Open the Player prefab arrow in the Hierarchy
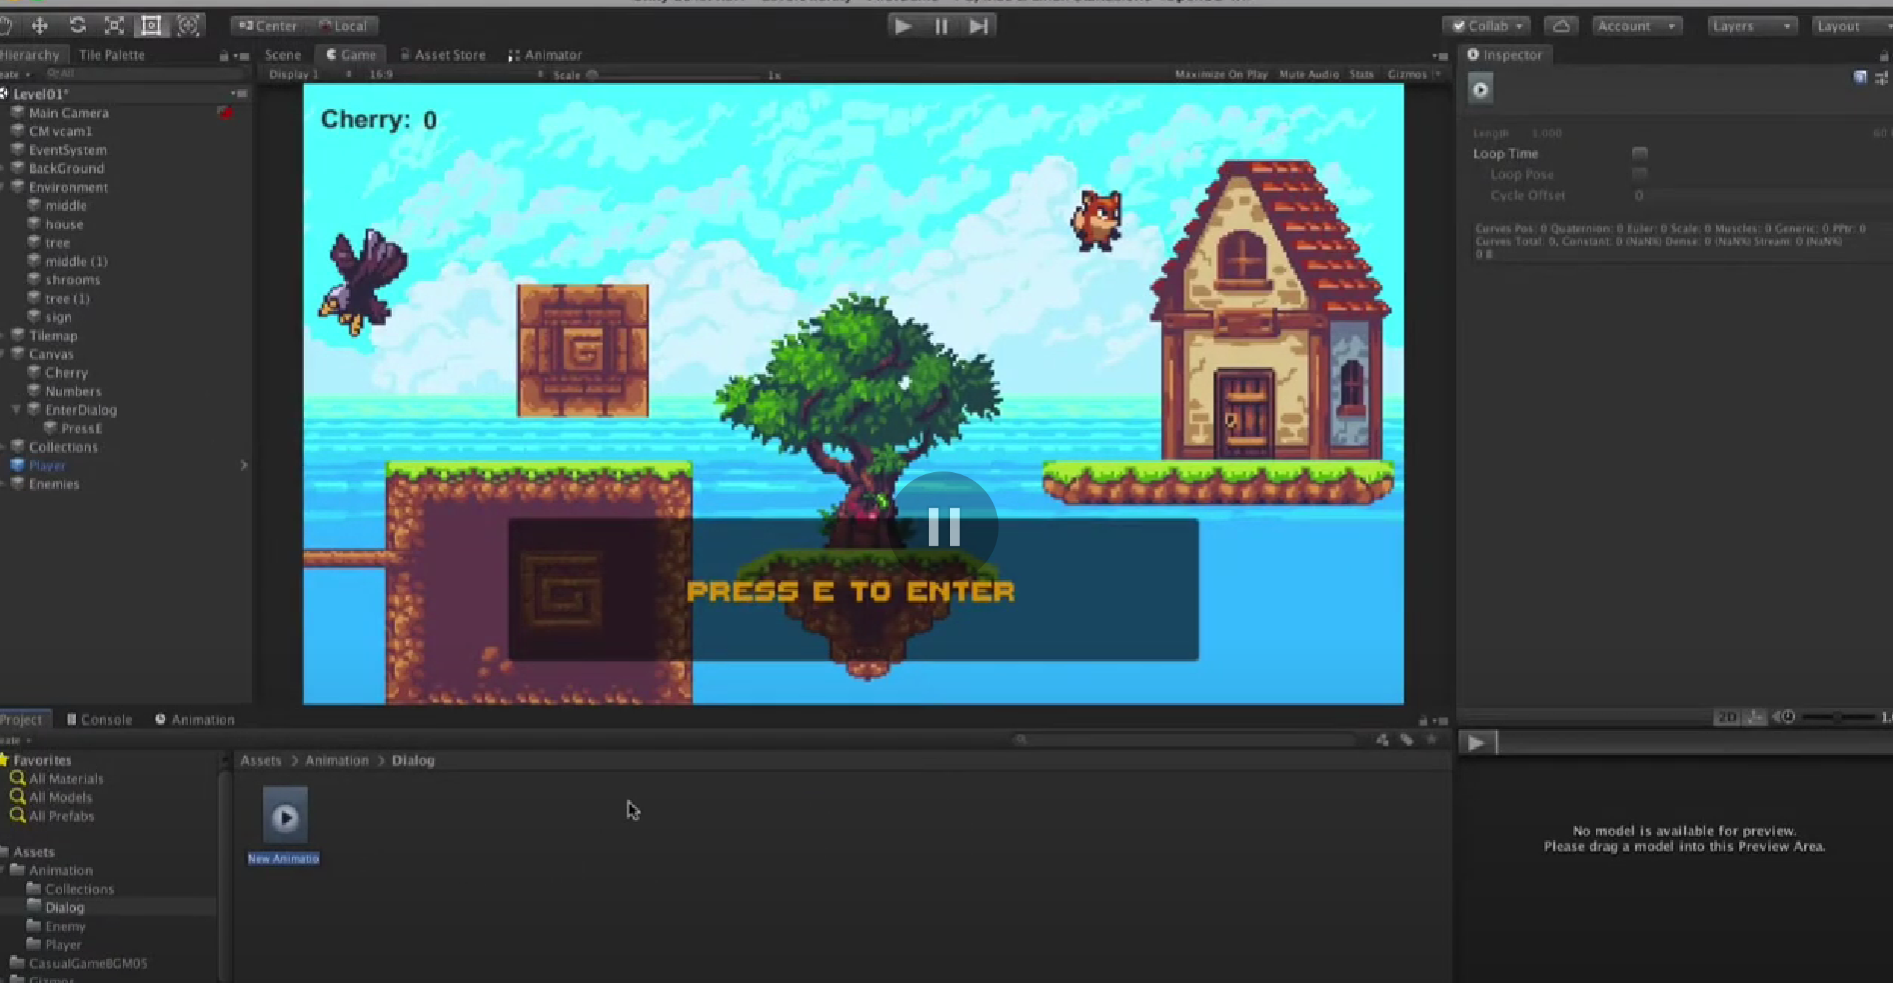The width and height of the screenshot is (1893, 983). pos(243,465)
